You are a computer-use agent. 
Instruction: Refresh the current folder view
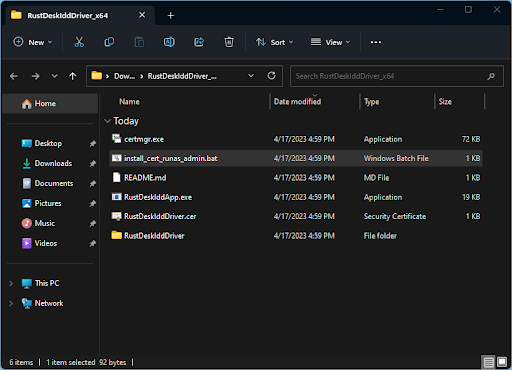(x=272, y=76)
